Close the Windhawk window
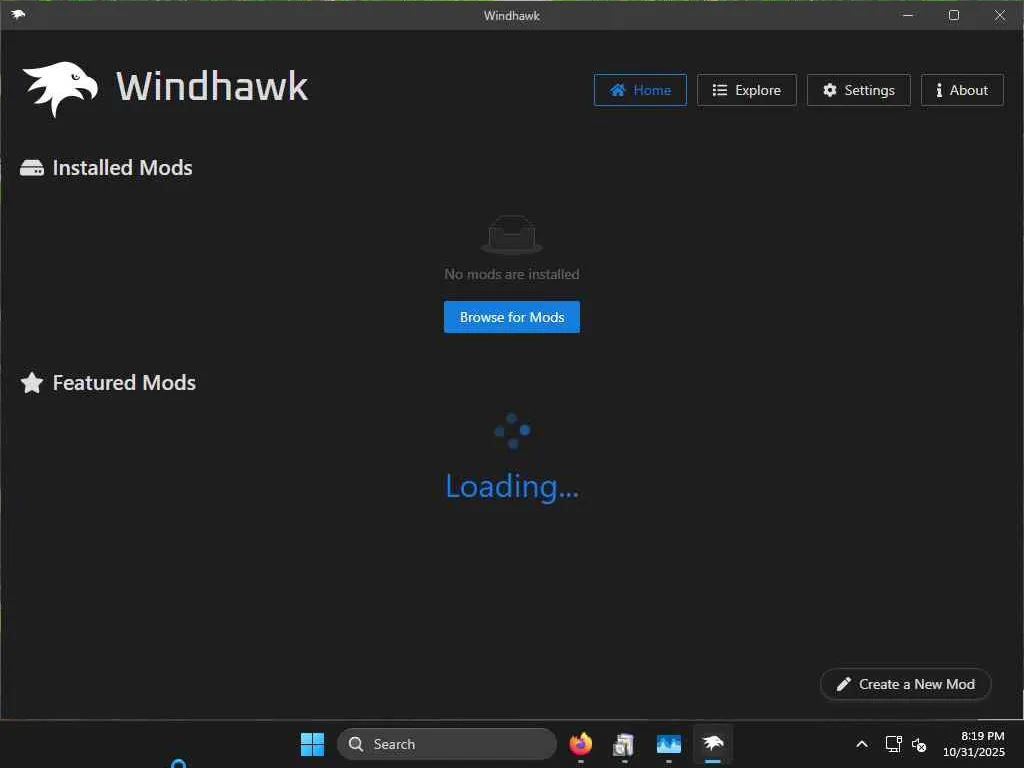Screen dimensions: 1024x768 point(1000,15)
